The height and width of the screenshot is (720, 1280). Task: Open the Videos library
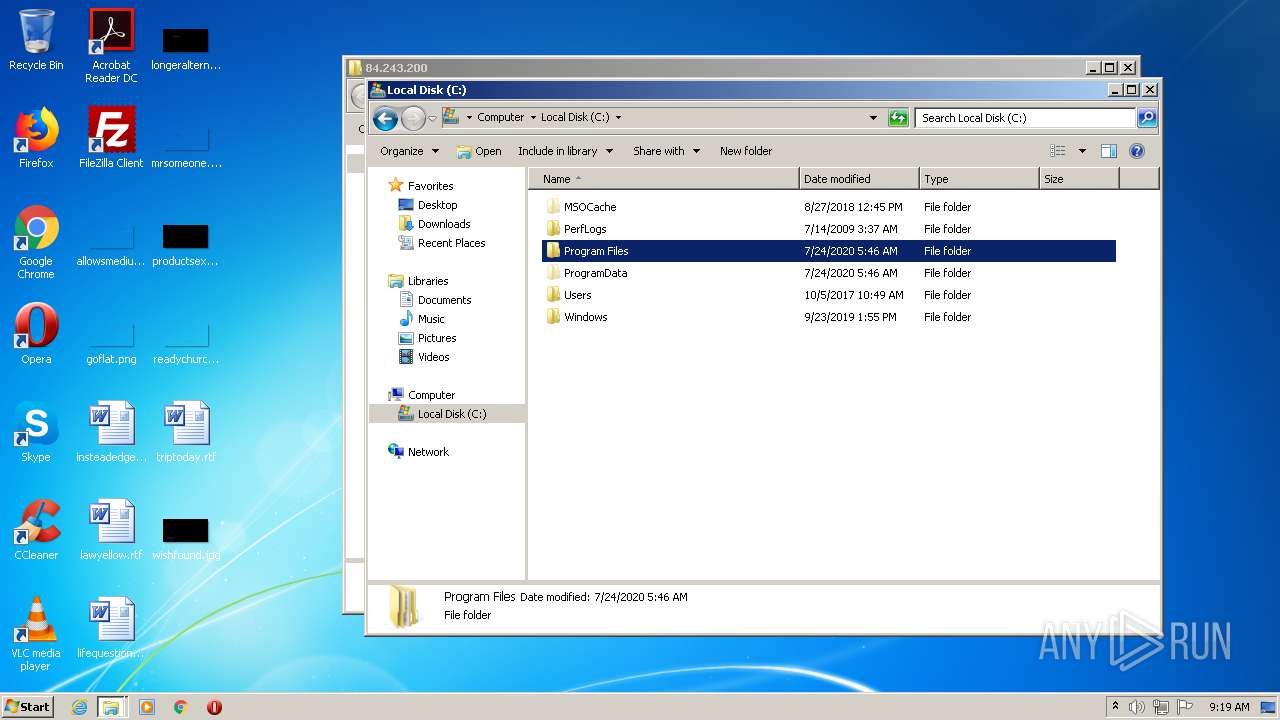433,357
